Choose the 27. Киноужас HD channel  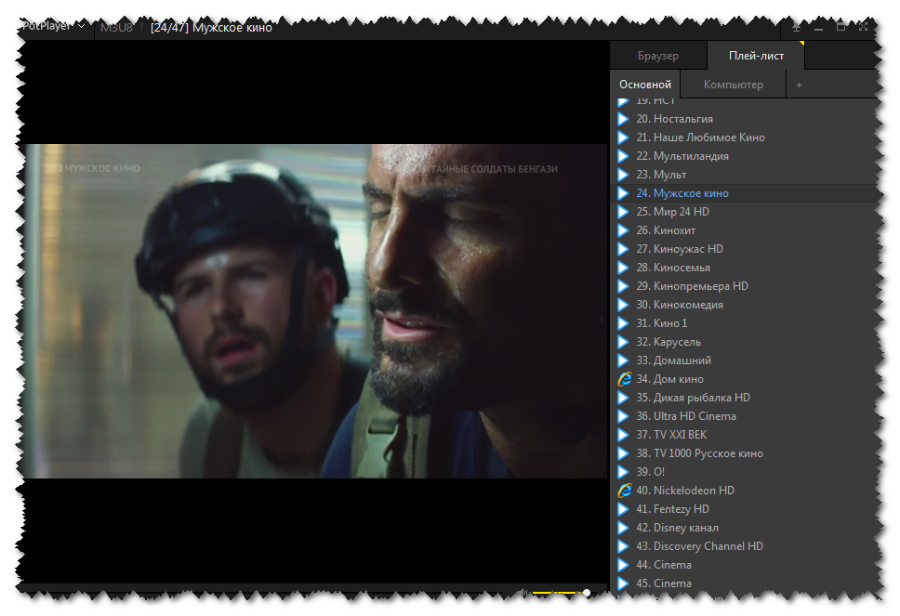coord(745,249)
